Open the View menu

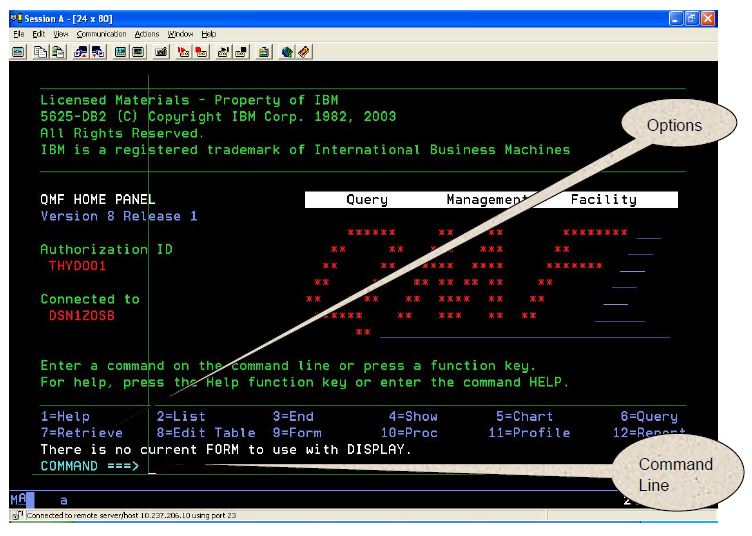[x=60, y=34]
